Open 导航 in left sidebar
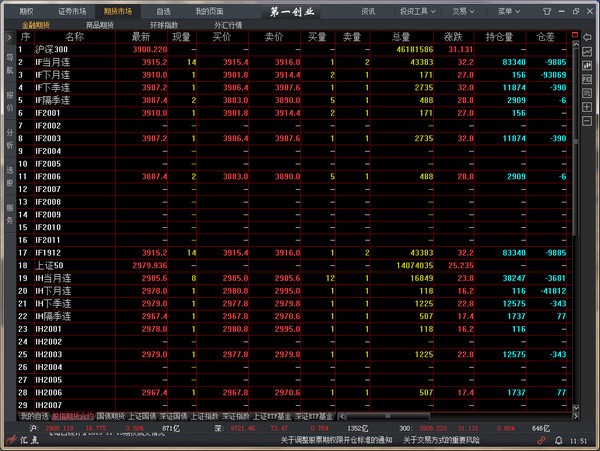 pos(10,63)
